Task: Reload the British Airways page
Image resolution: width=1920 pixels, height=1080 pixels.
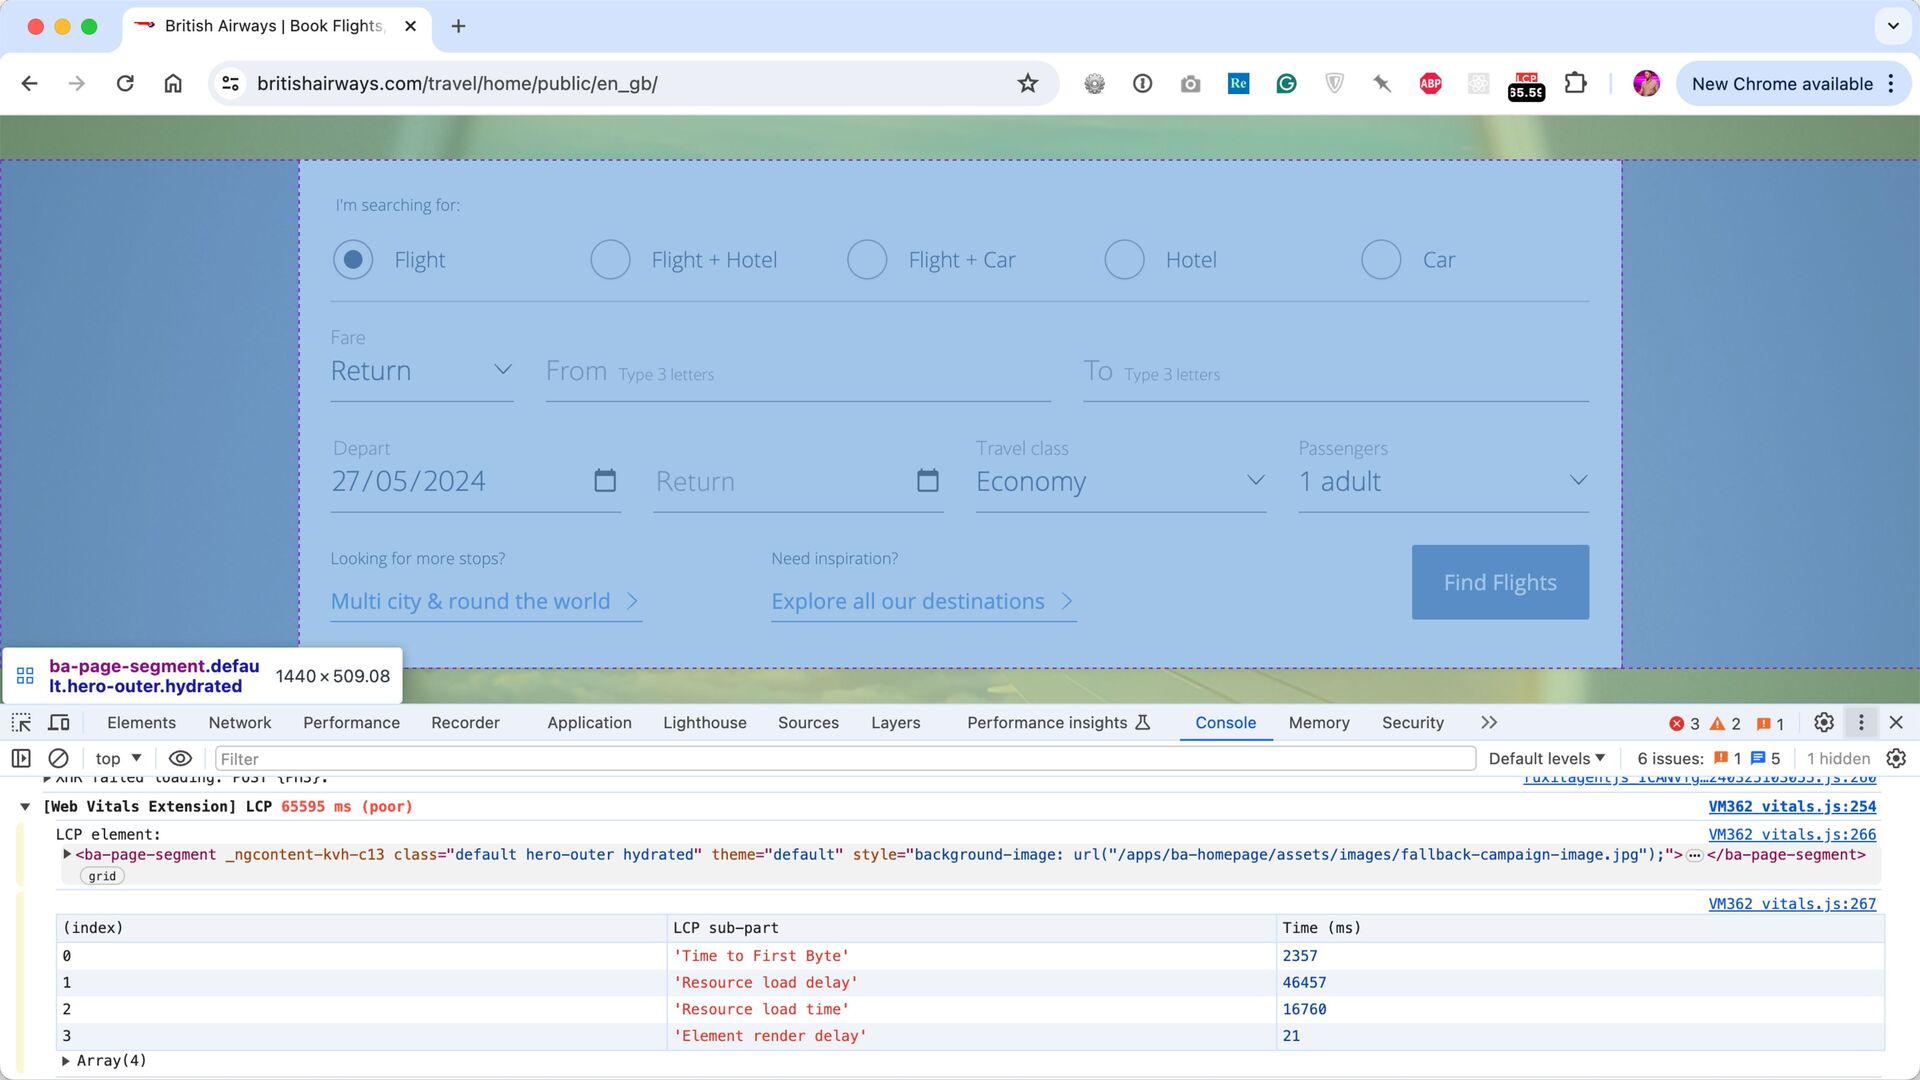Action: [125, 84]
